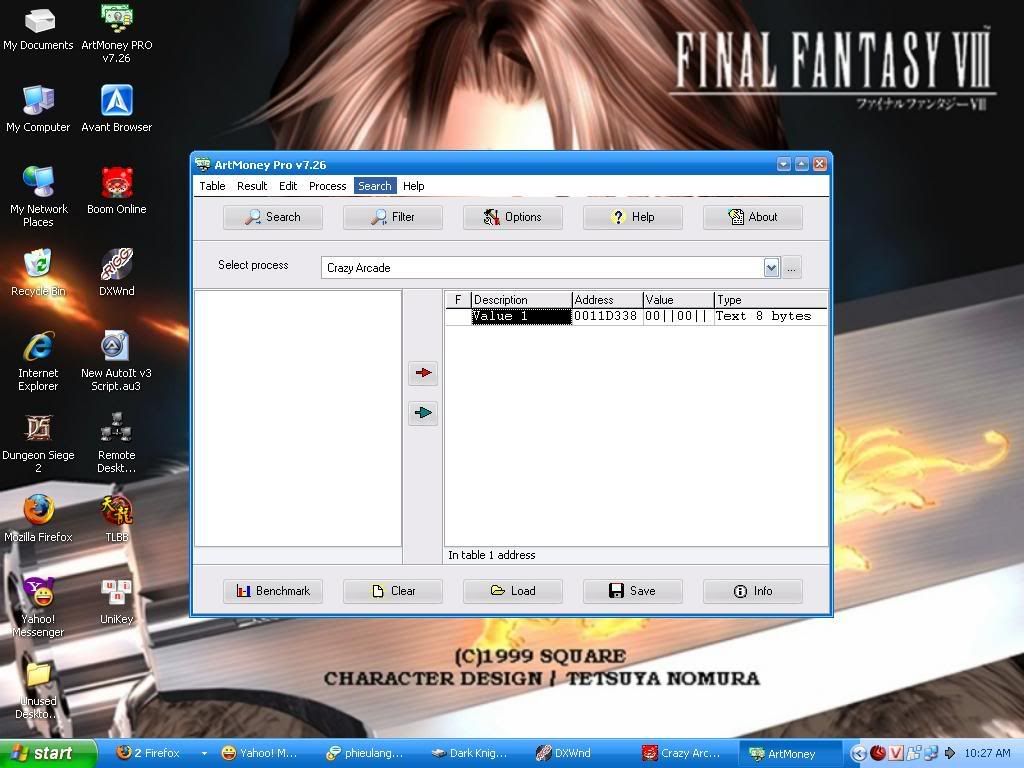Open ArtMoney Options
This screenshot has width=1024, height=768.
[513, 217]
